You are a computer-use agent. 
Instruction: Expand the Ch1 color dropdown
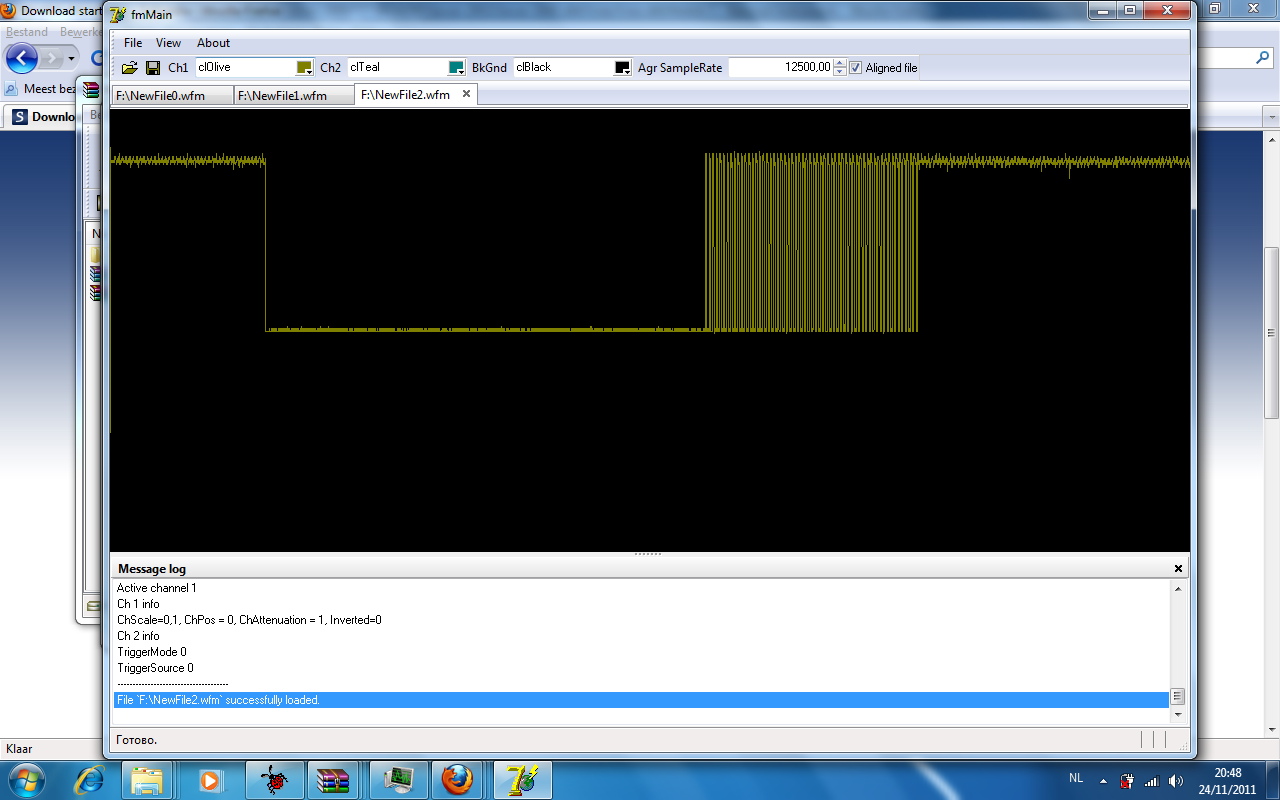[305, 68]
